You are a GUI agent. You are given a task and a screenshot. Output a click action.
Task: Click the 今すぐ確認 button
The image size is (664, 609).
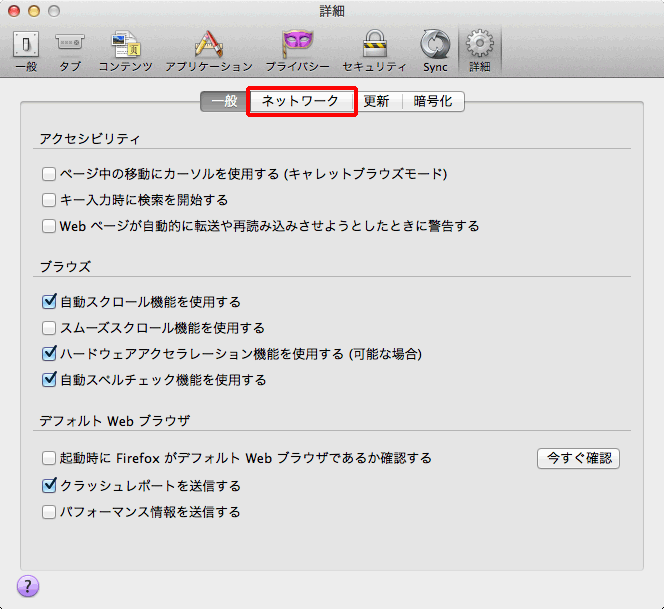(x=578, y=458)
